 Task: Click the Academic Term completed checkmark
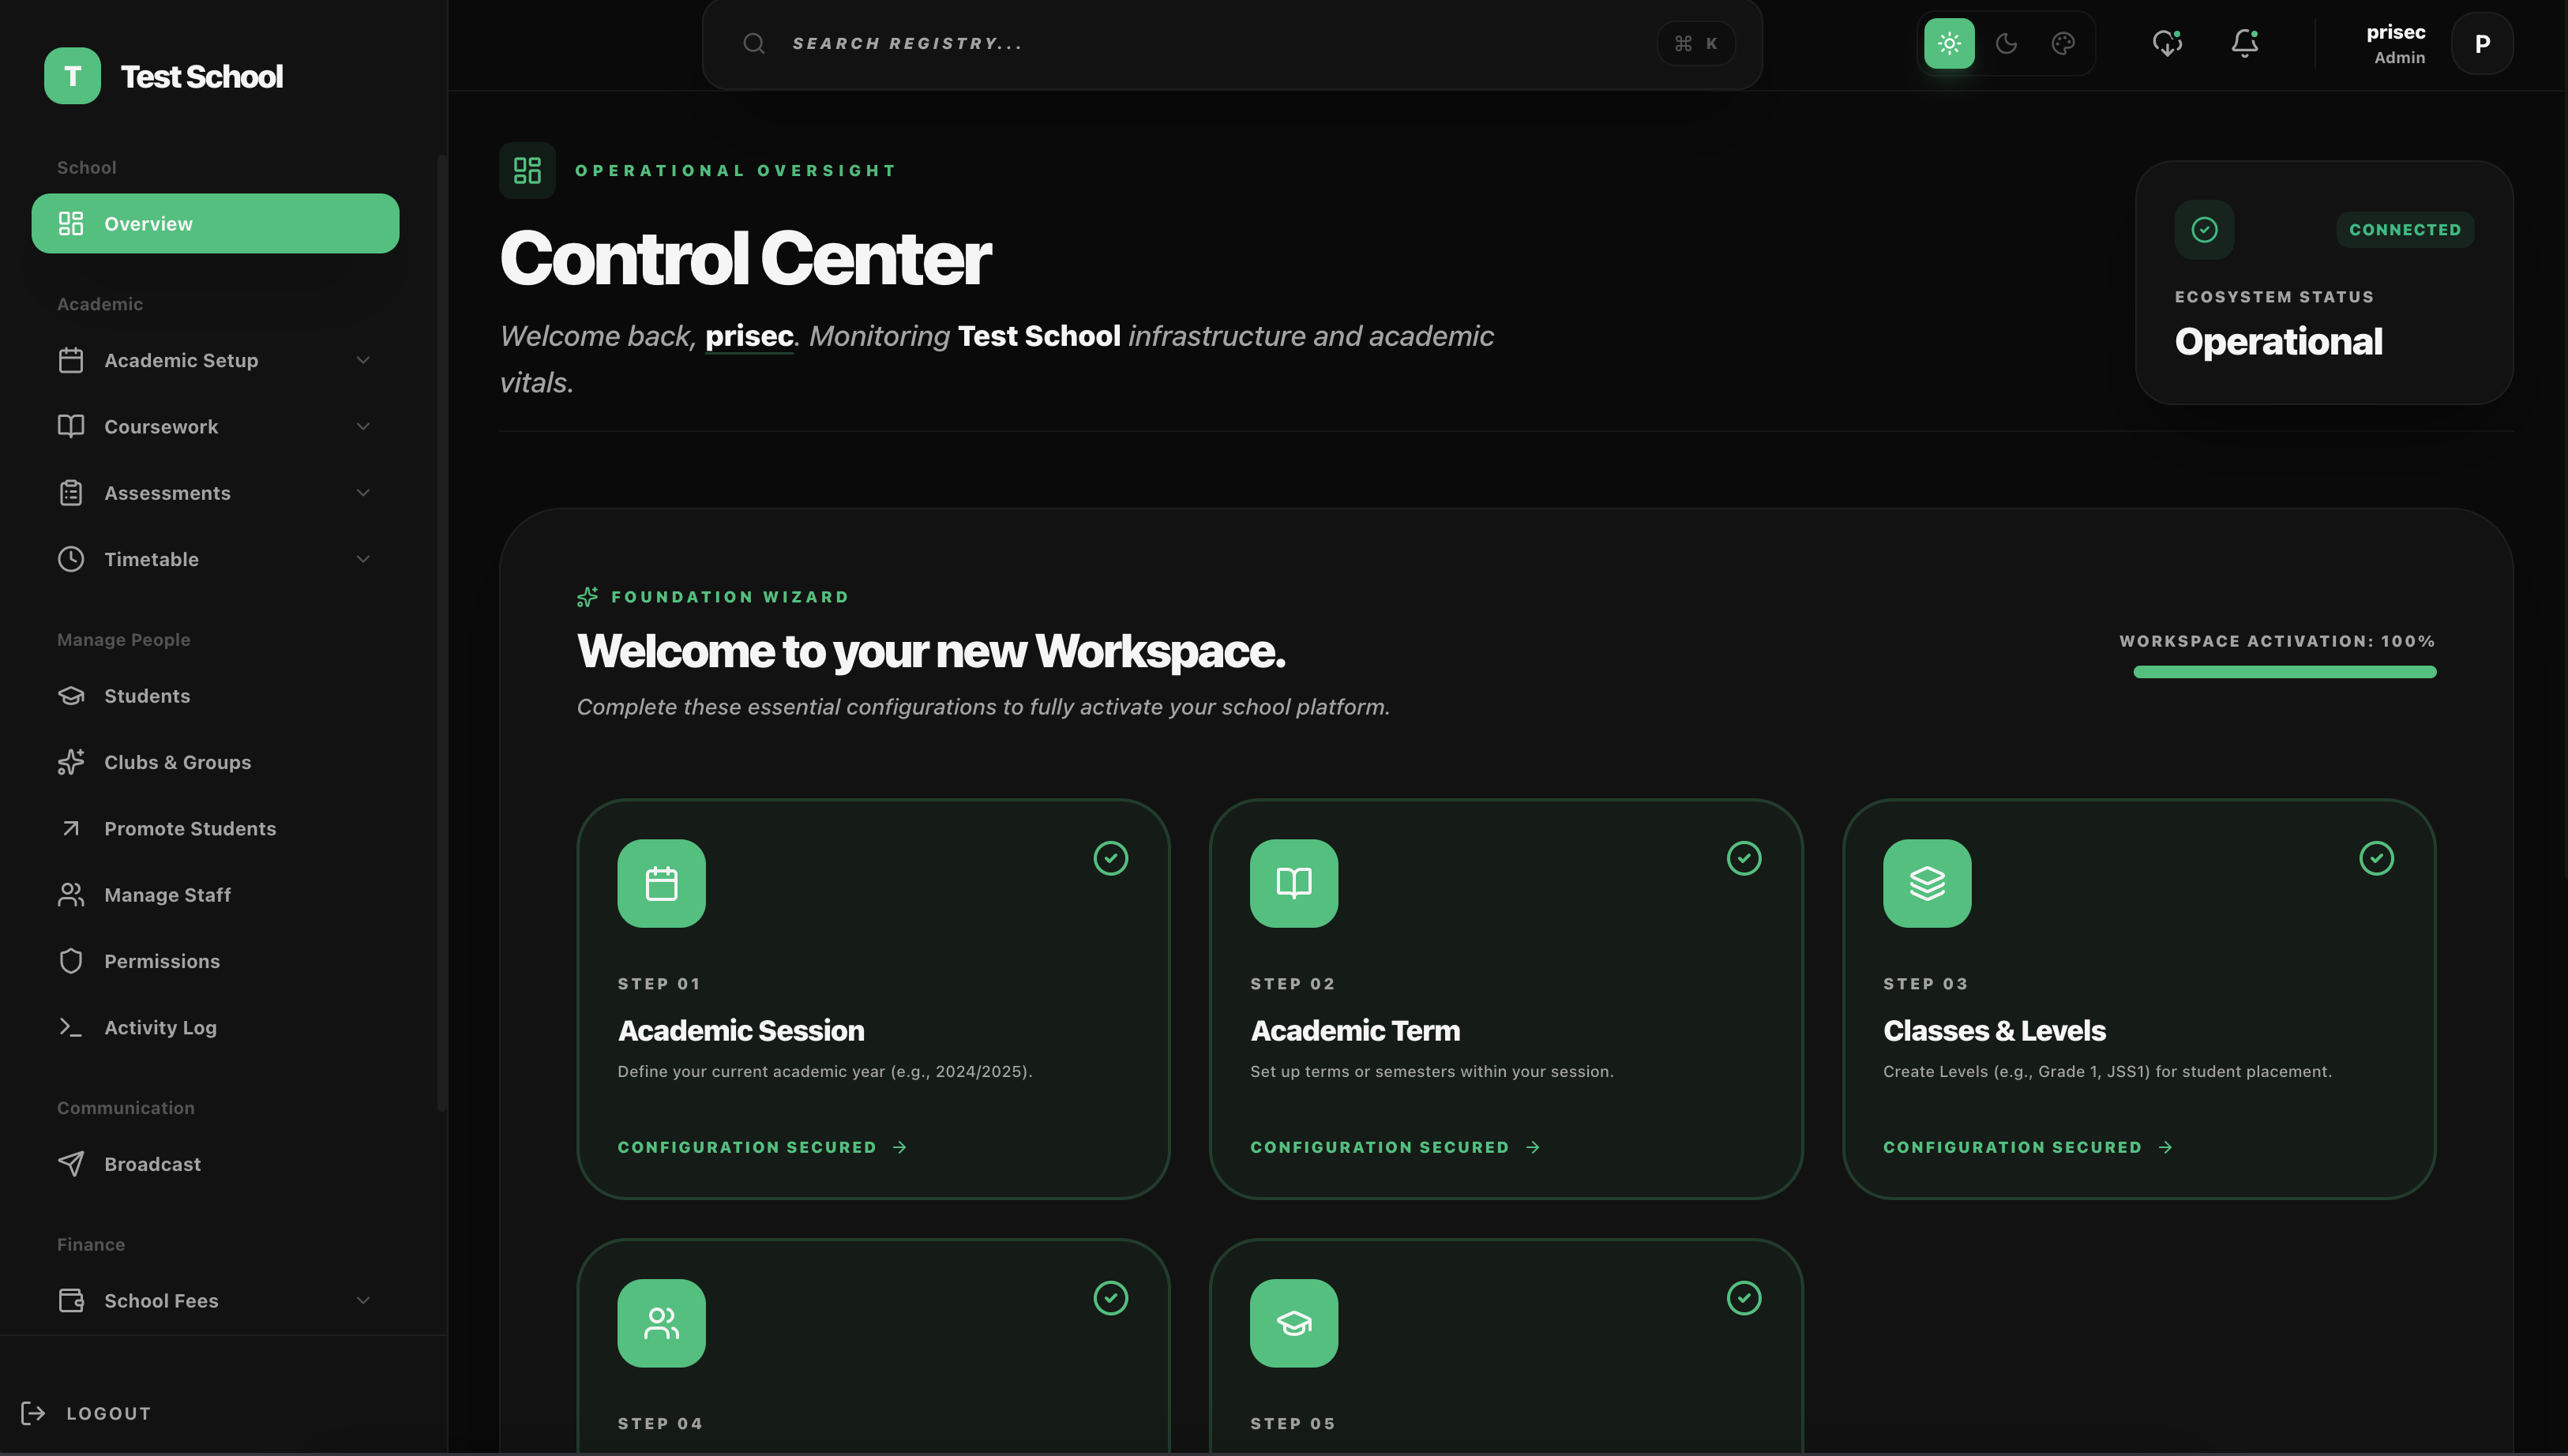(1744, 858)
